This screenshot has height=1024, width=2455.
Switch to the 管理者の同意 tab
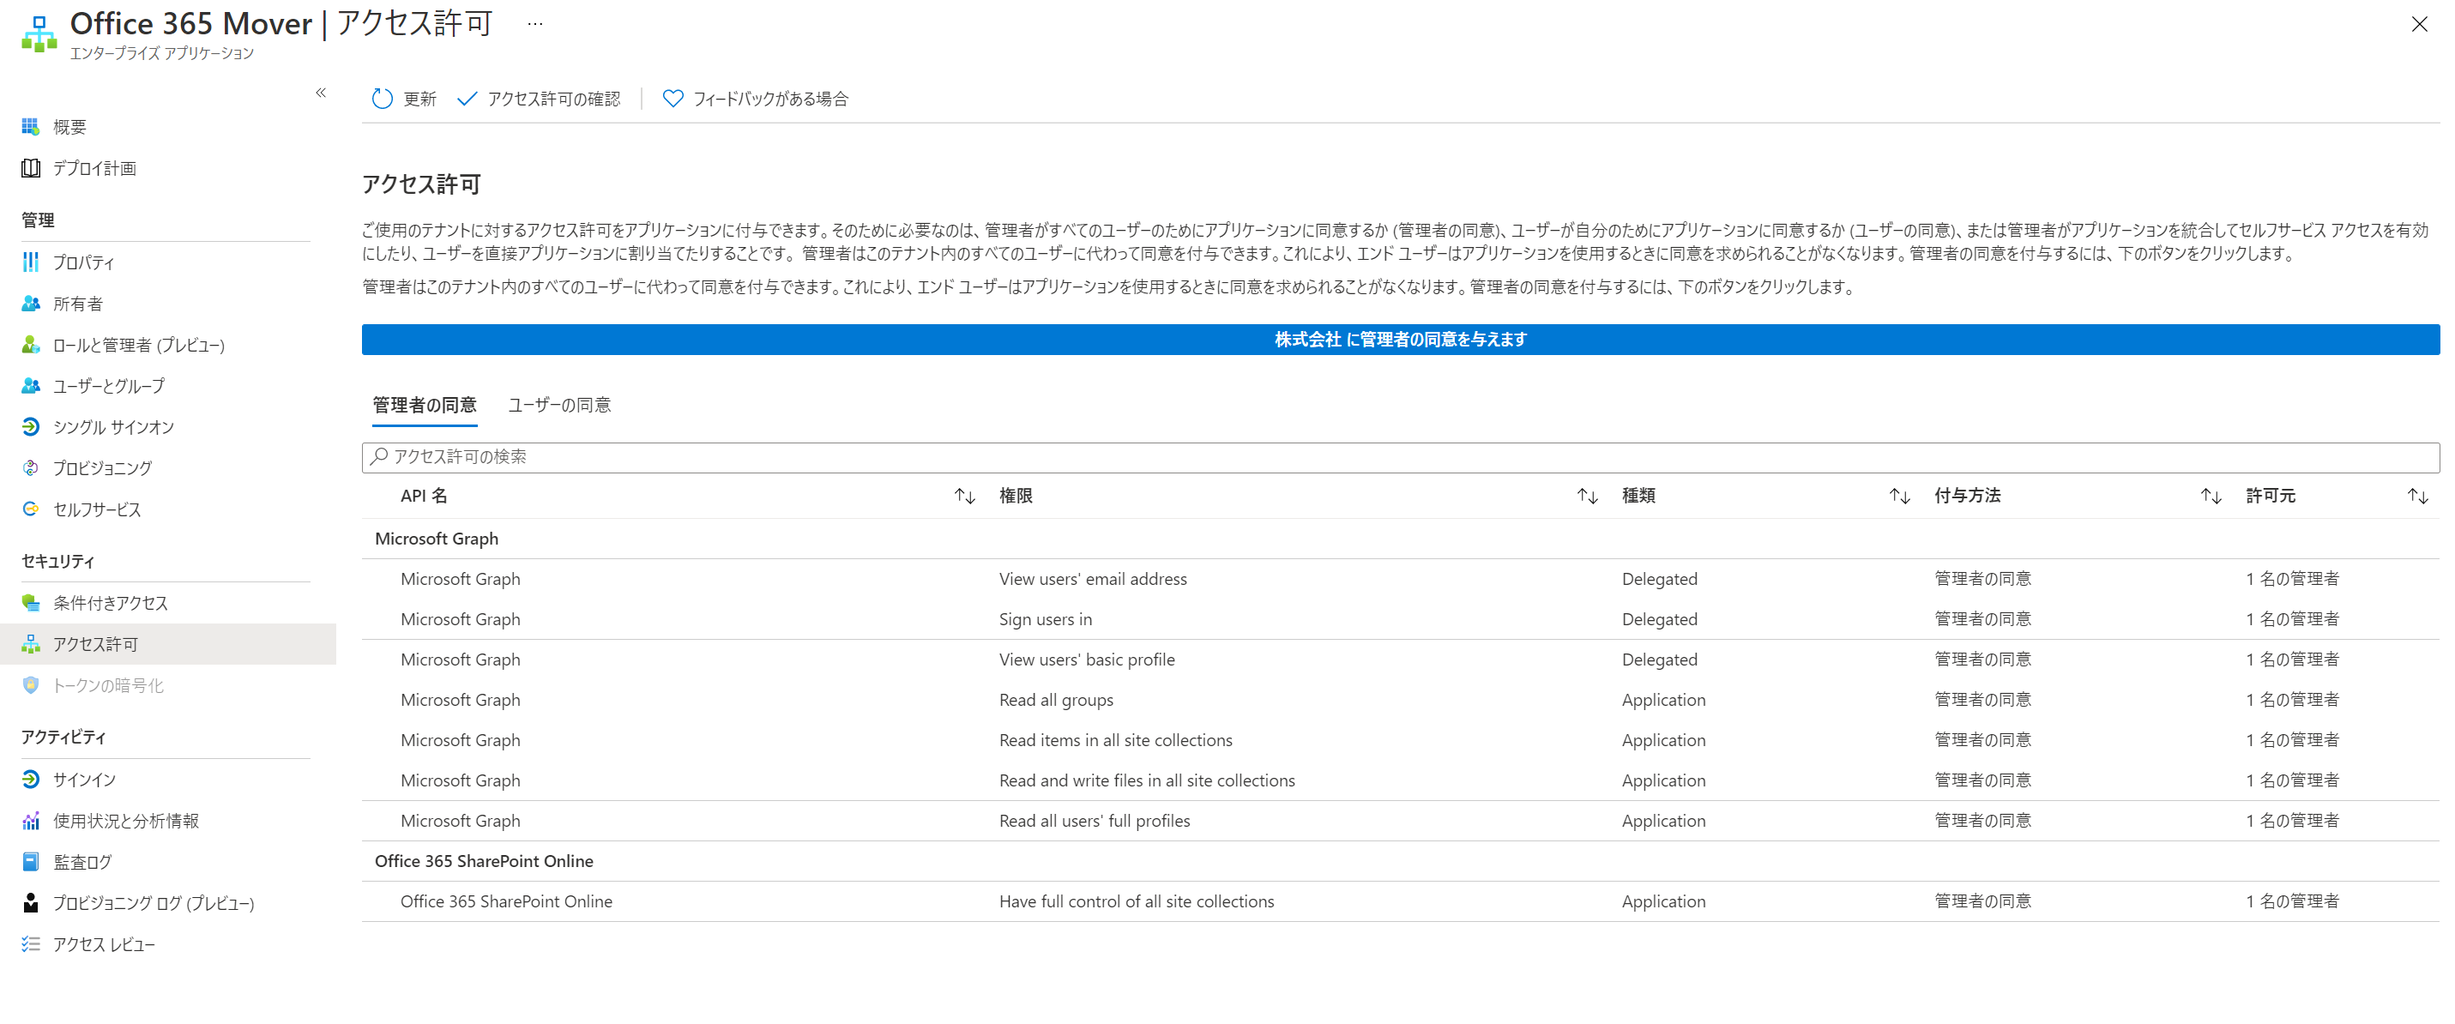425,405
